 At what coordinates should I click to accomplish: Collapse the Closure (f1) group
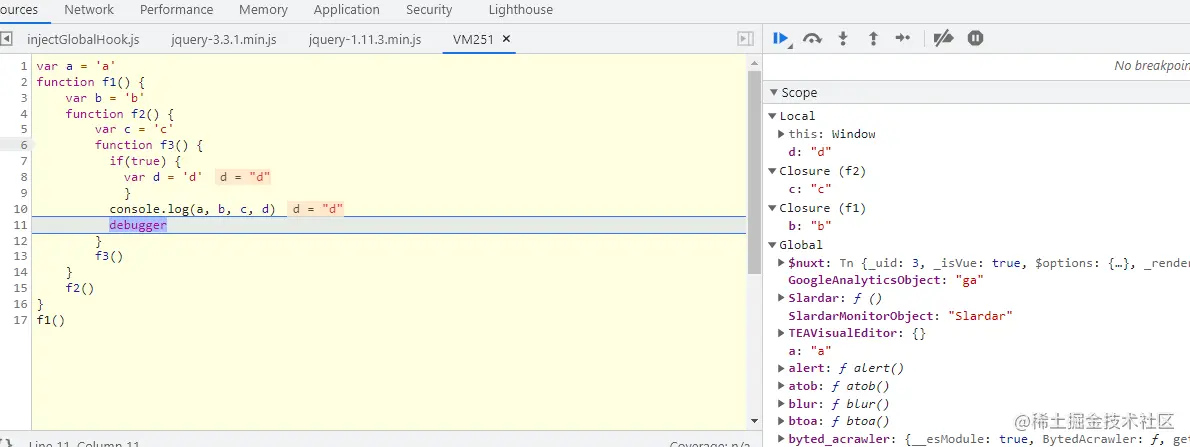coord(772,208)
